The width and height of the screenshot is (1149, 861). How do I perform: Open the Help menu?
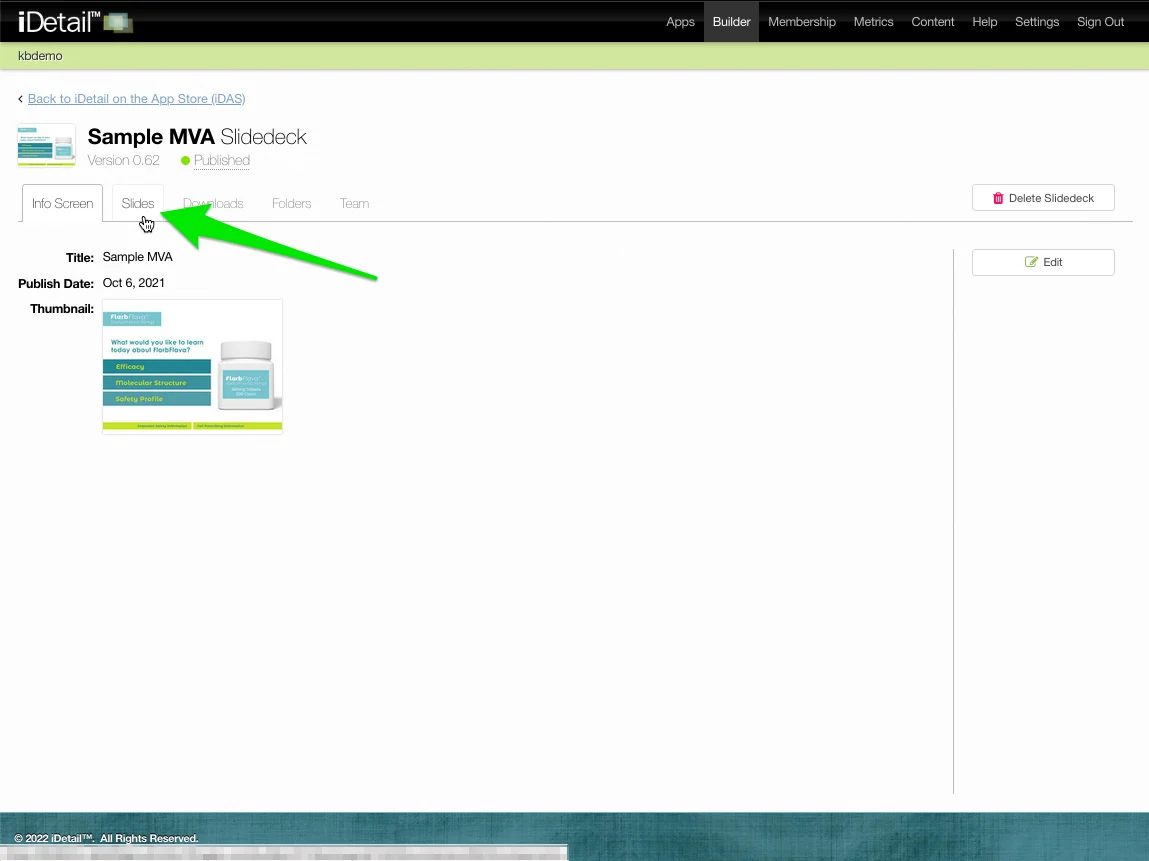click(984, 22)
